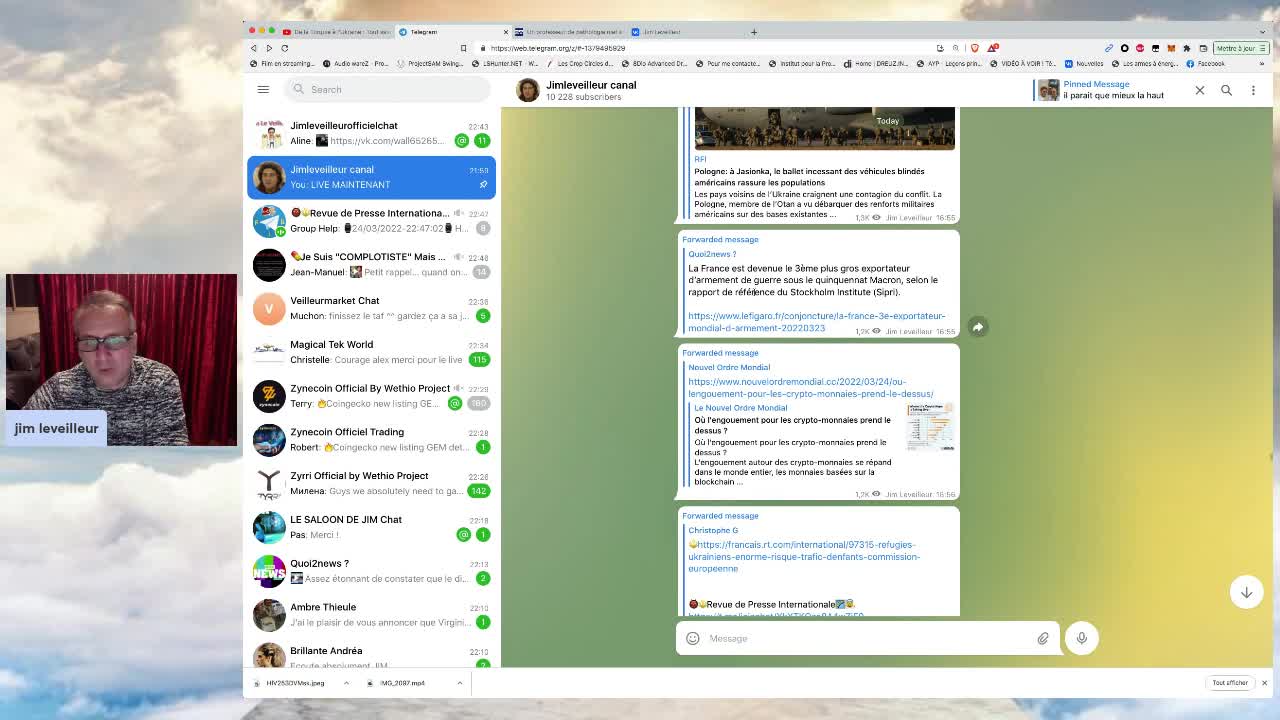Close the pinned message bar
This screenshot has height=720, width=1280.
pos(1199,90)
